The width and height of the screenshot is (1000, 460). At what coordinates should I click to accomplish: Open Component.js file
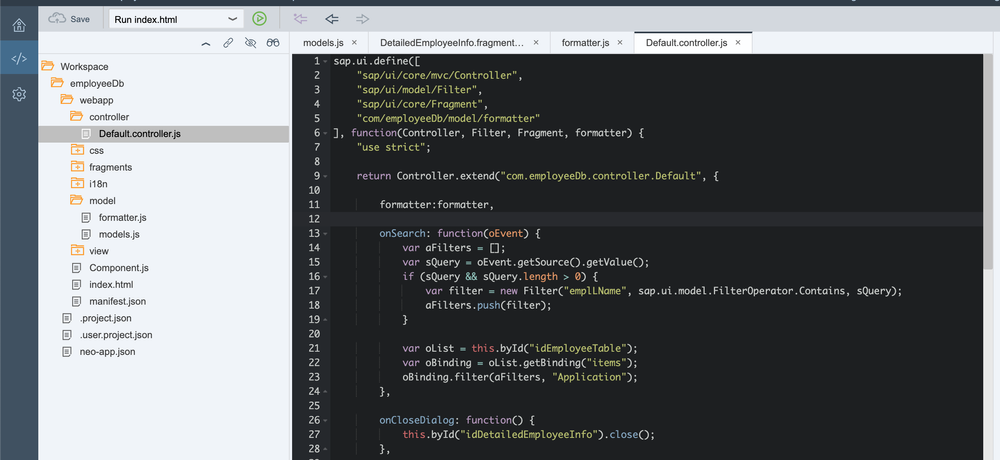tap(119, 268)
